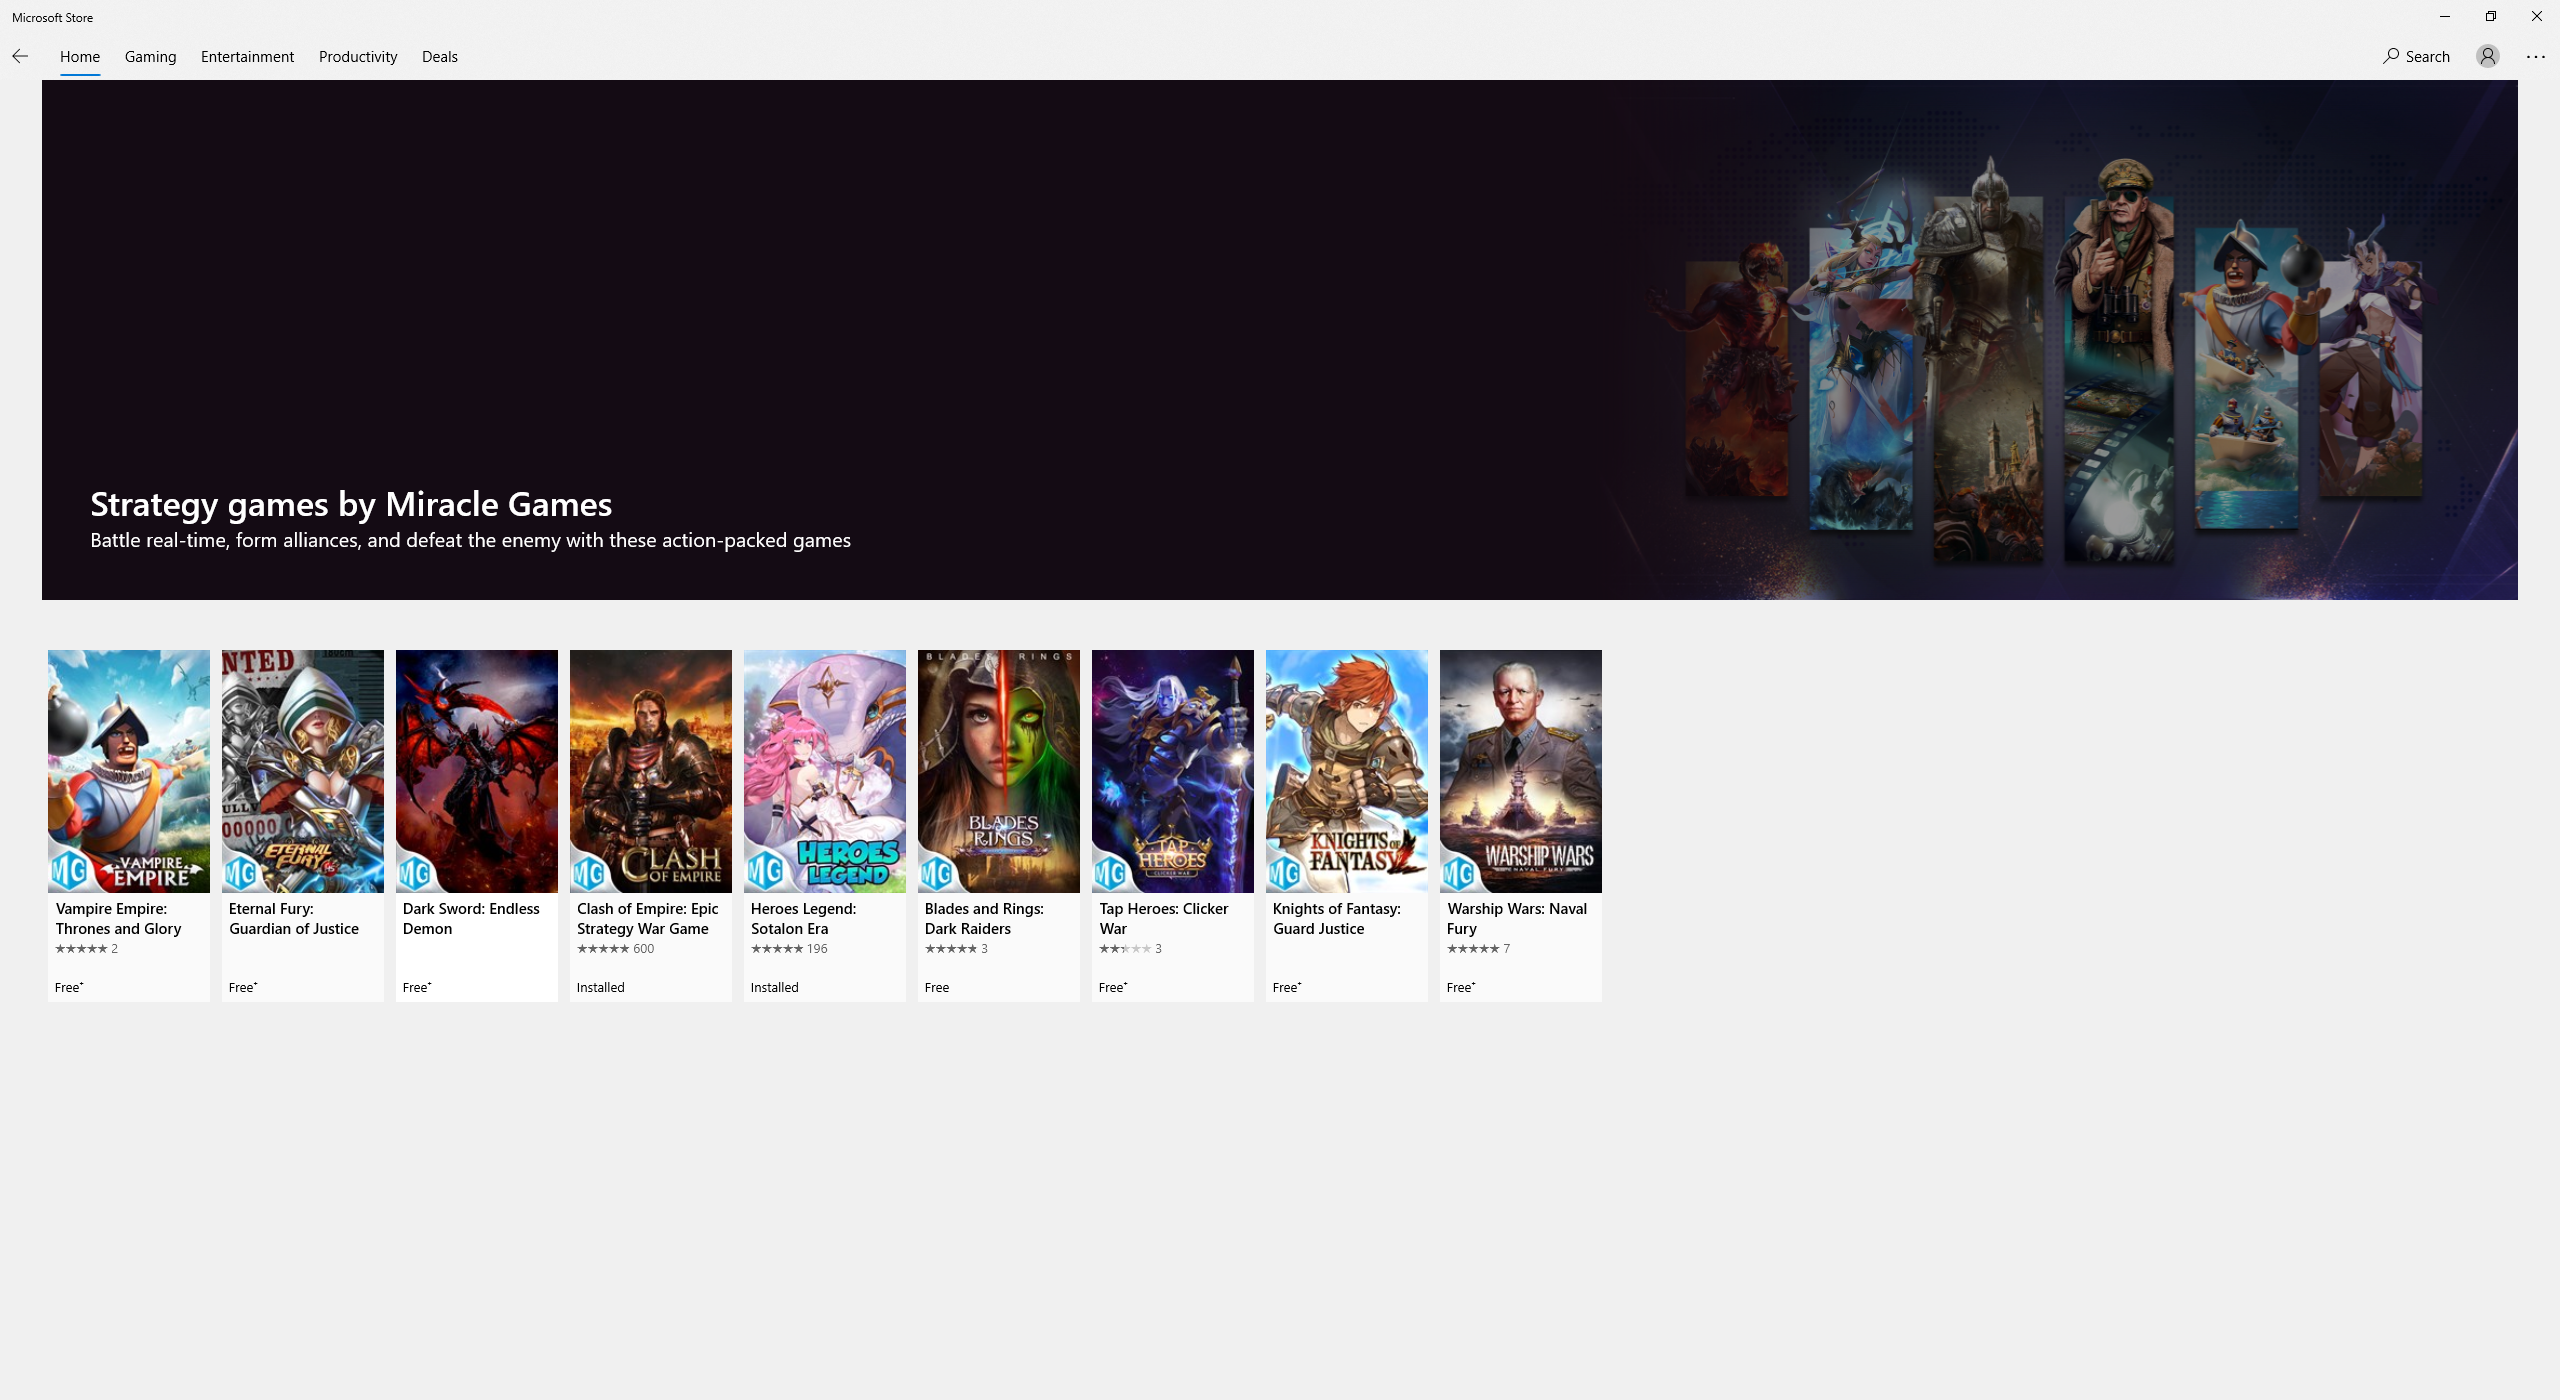
Task: Click the MG logo badge on Heroes Legend
Action: point(765,871)
